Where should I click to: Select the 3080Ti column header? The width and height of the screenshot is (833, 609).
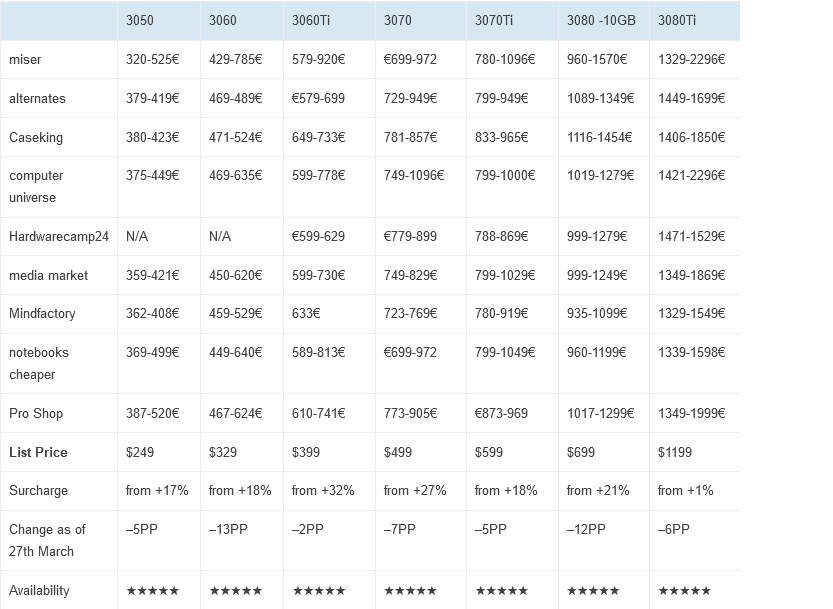tap(678, 20)
